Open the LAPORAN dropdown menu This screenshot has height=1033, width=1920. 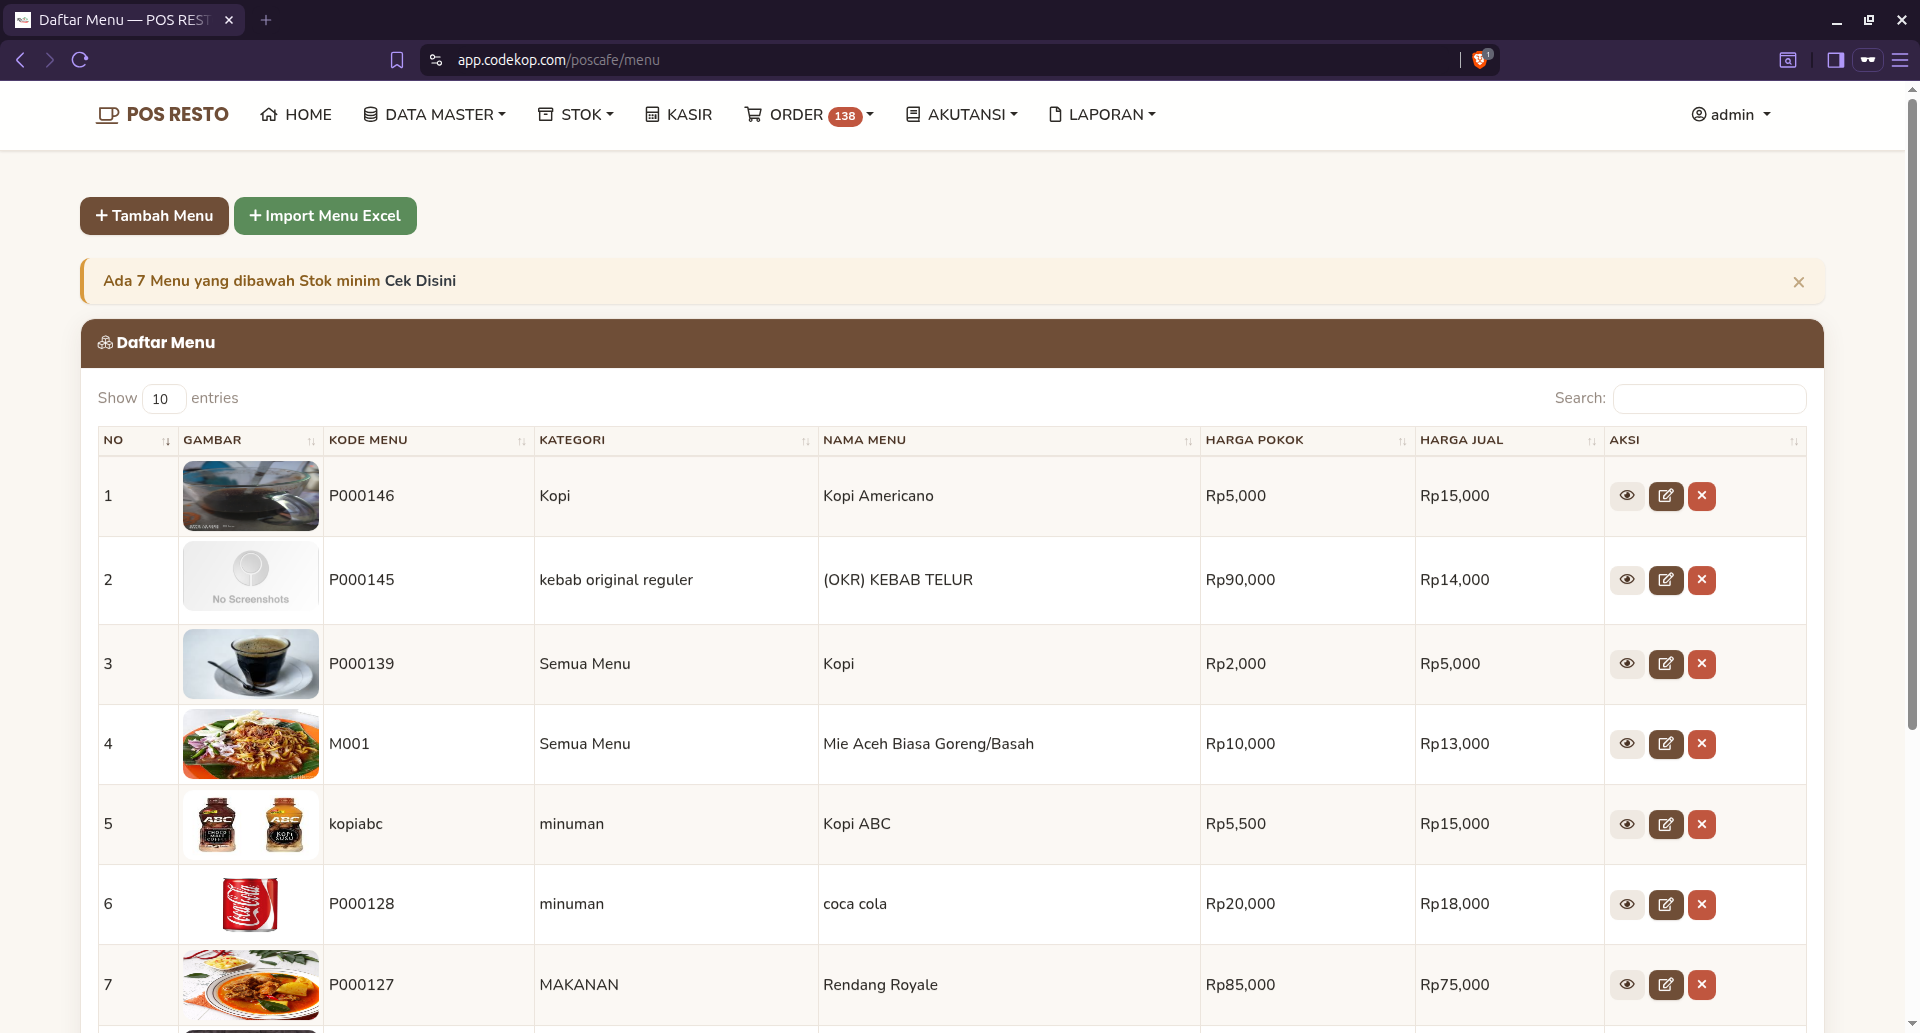click(x=1102, y=115)
